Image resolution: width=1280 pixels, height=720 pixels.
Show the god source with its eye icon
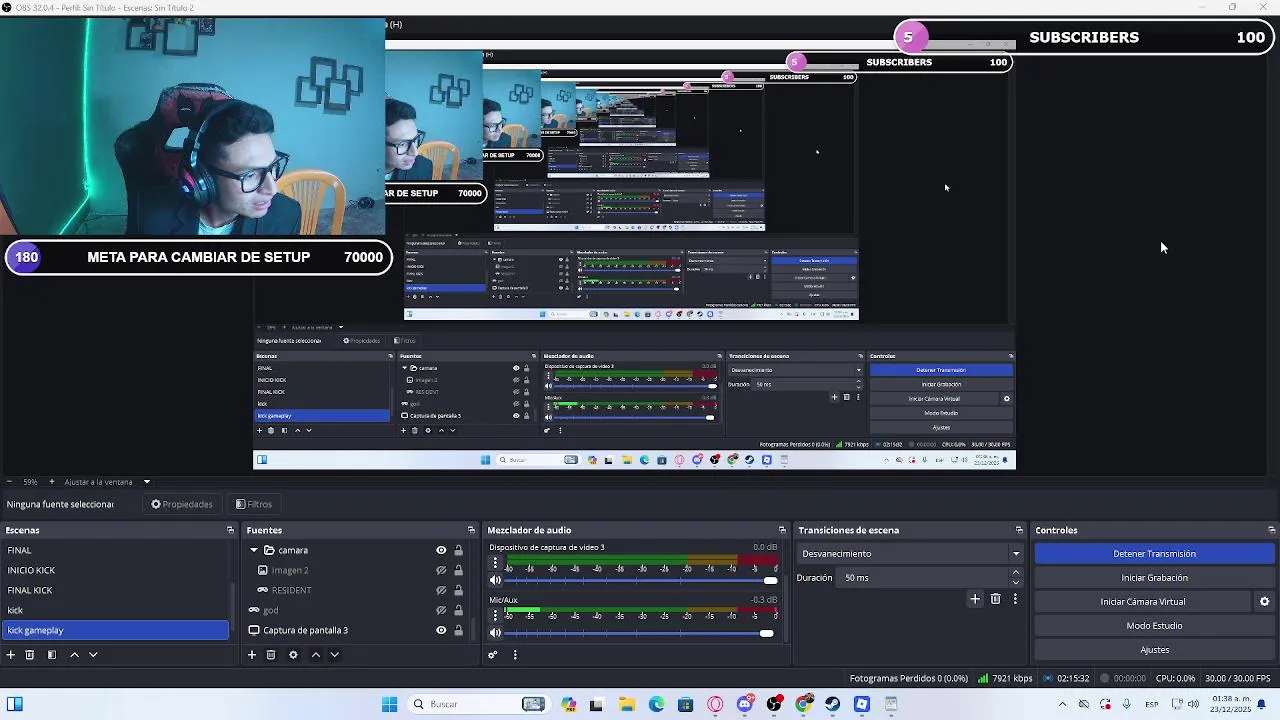(x=441, y=610)
